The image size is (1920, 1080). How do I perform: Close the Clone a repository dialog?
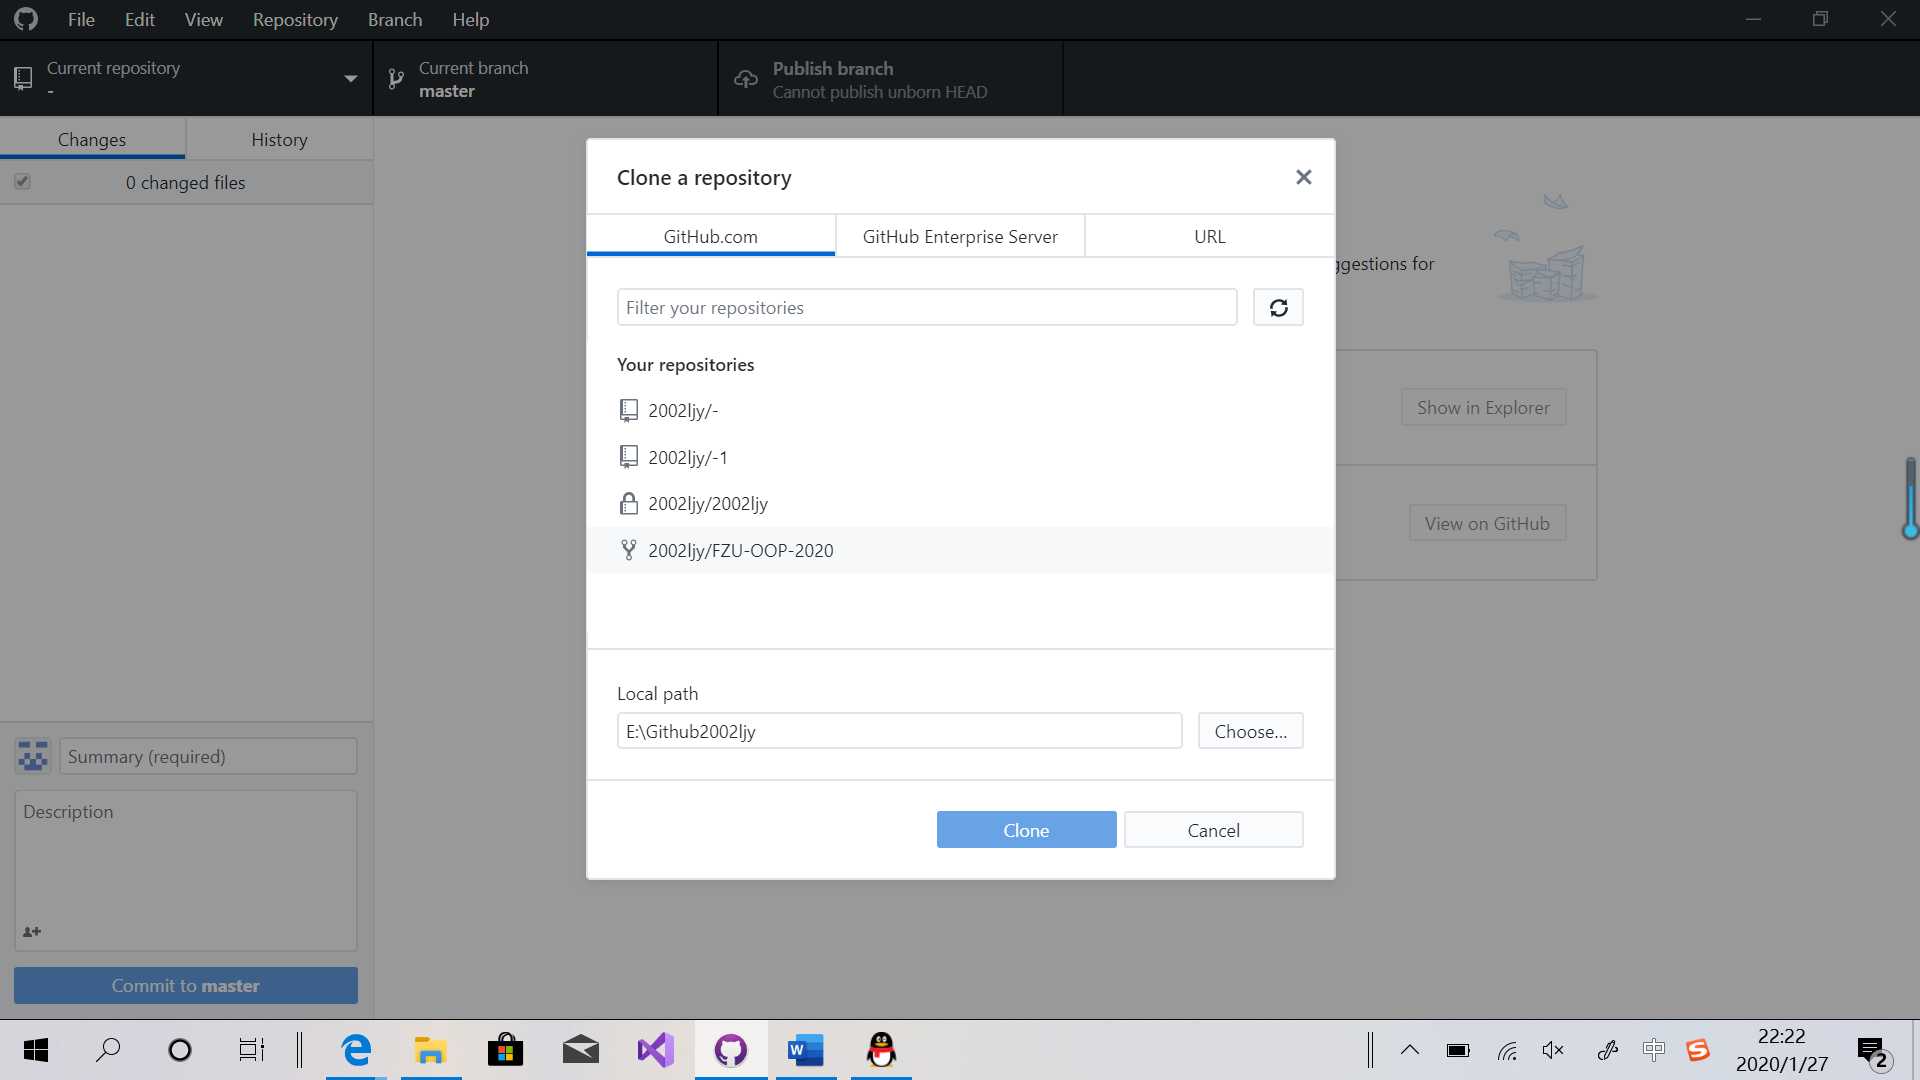[1303, 177]
